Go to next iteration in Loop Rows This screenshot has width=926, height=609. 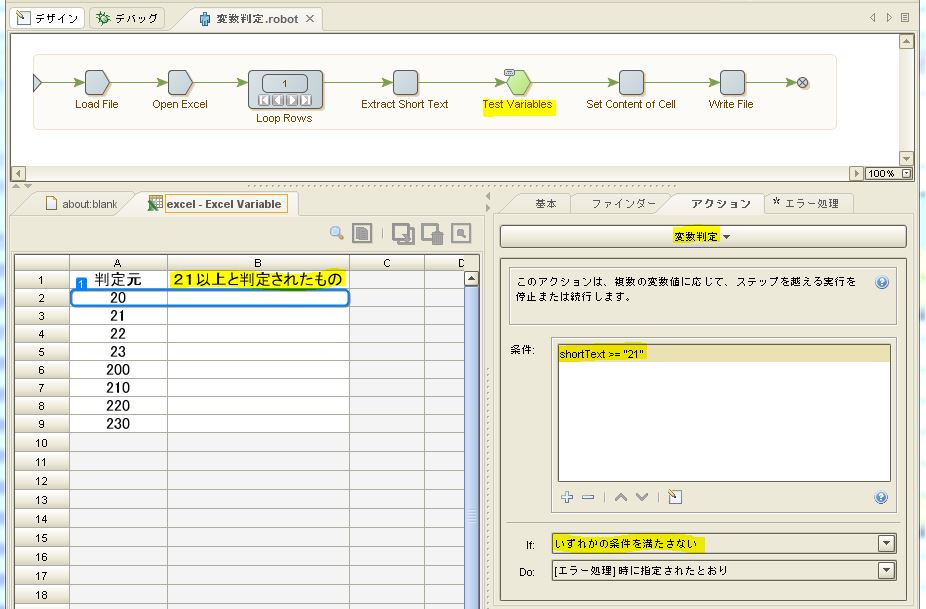tap(292, 100)
